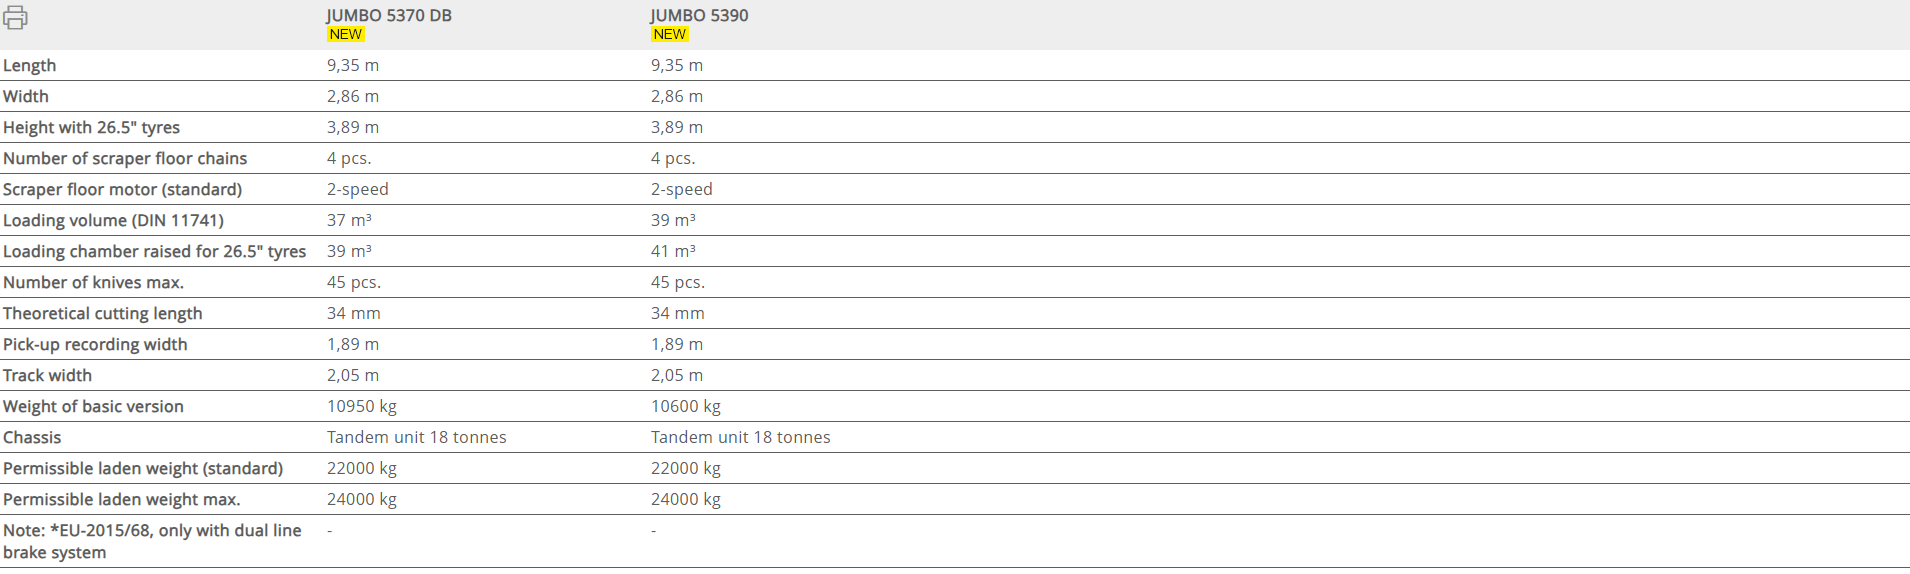
Task: Click the Scraper floor motor (standard) label
Action: pos(122,189)
